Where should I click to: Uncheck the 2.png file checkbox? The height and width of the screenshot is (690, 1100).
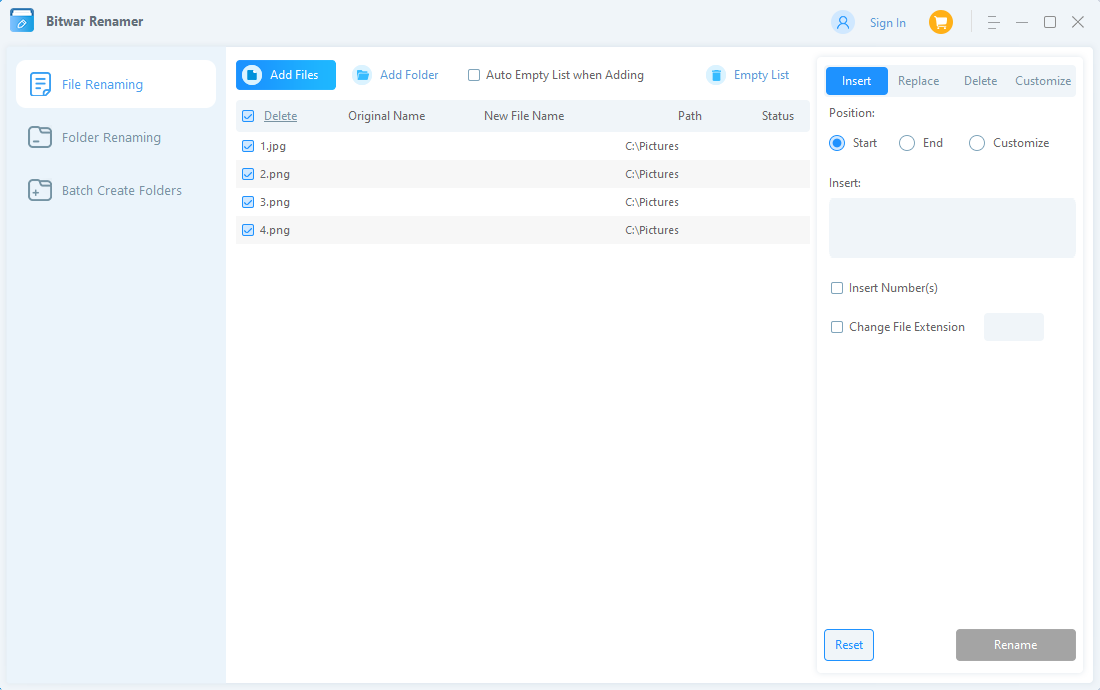[248, 174]
